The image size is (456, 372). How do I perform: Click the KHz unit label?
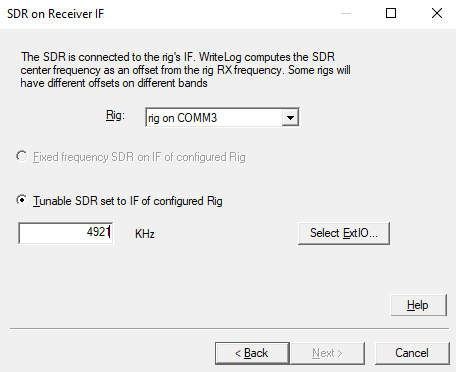point(145,234)
